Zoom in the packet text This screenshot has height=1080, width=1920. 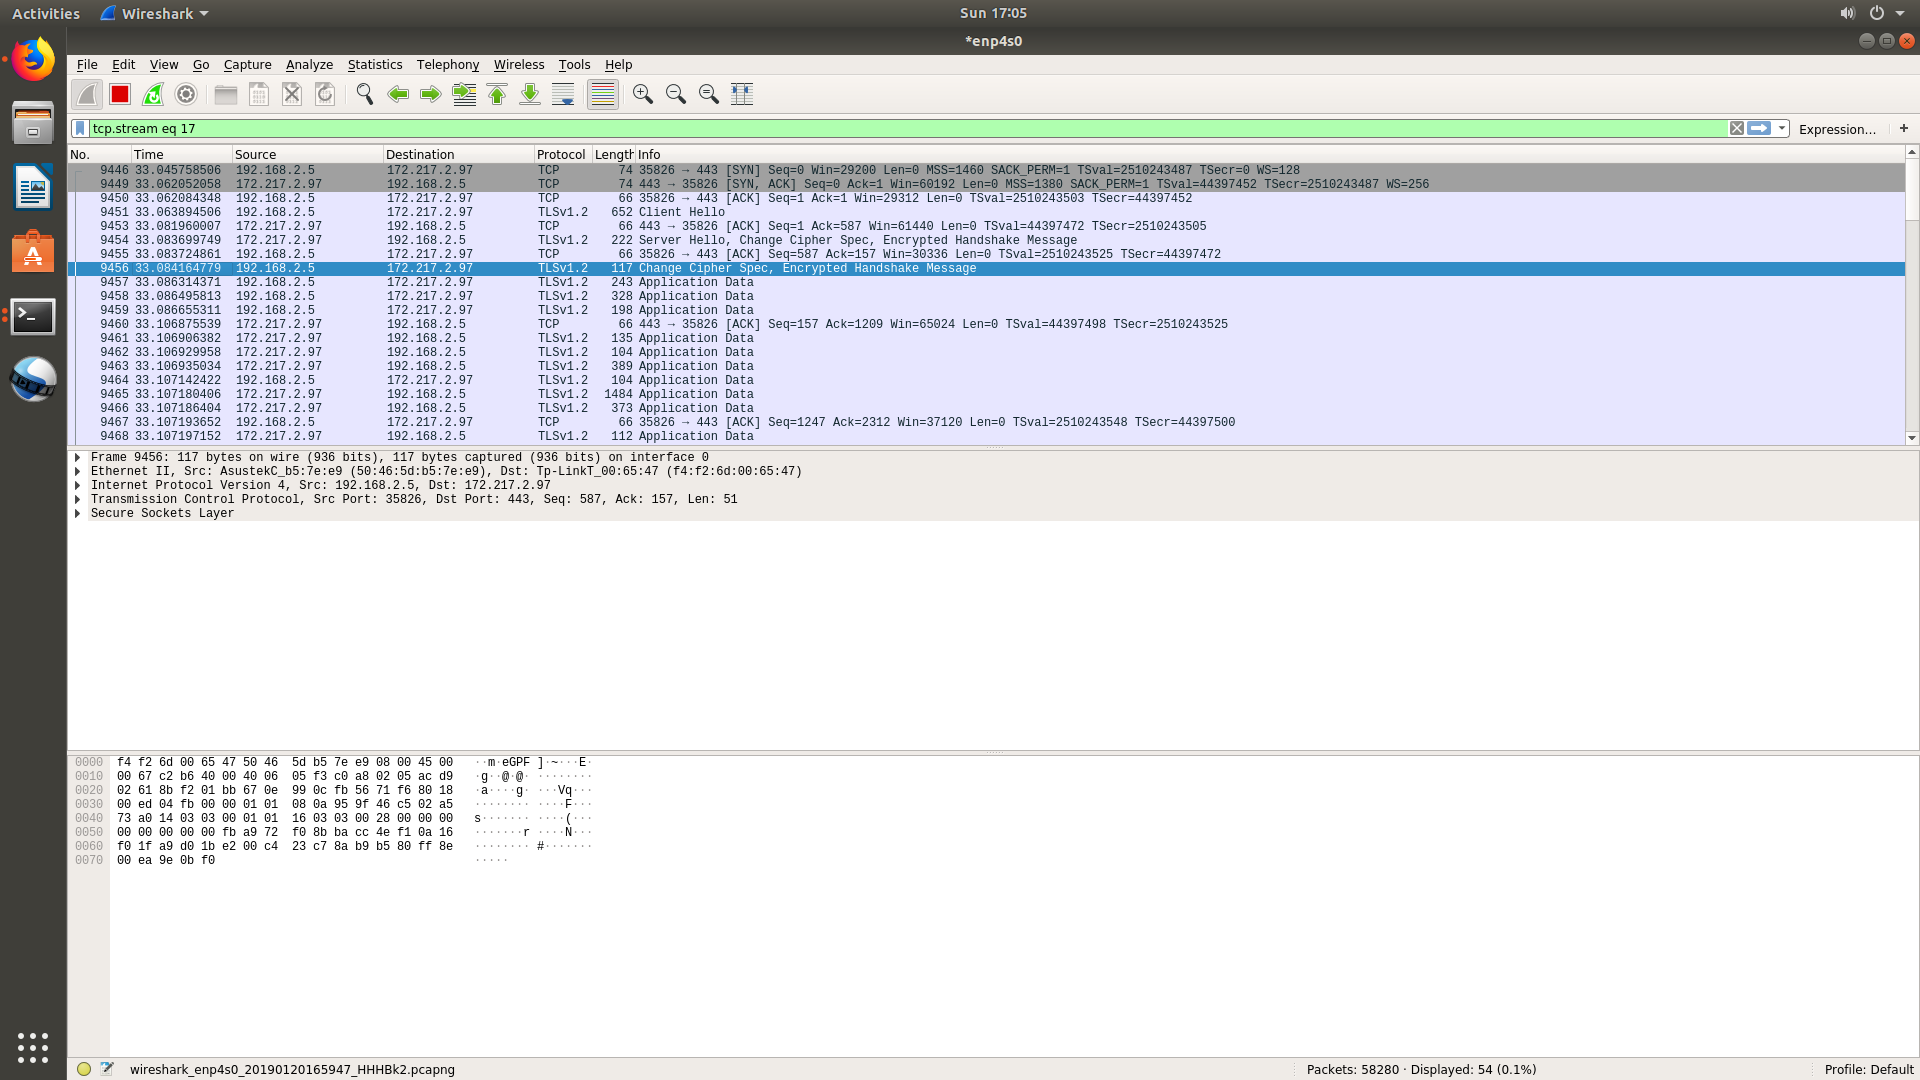point(643,94)
